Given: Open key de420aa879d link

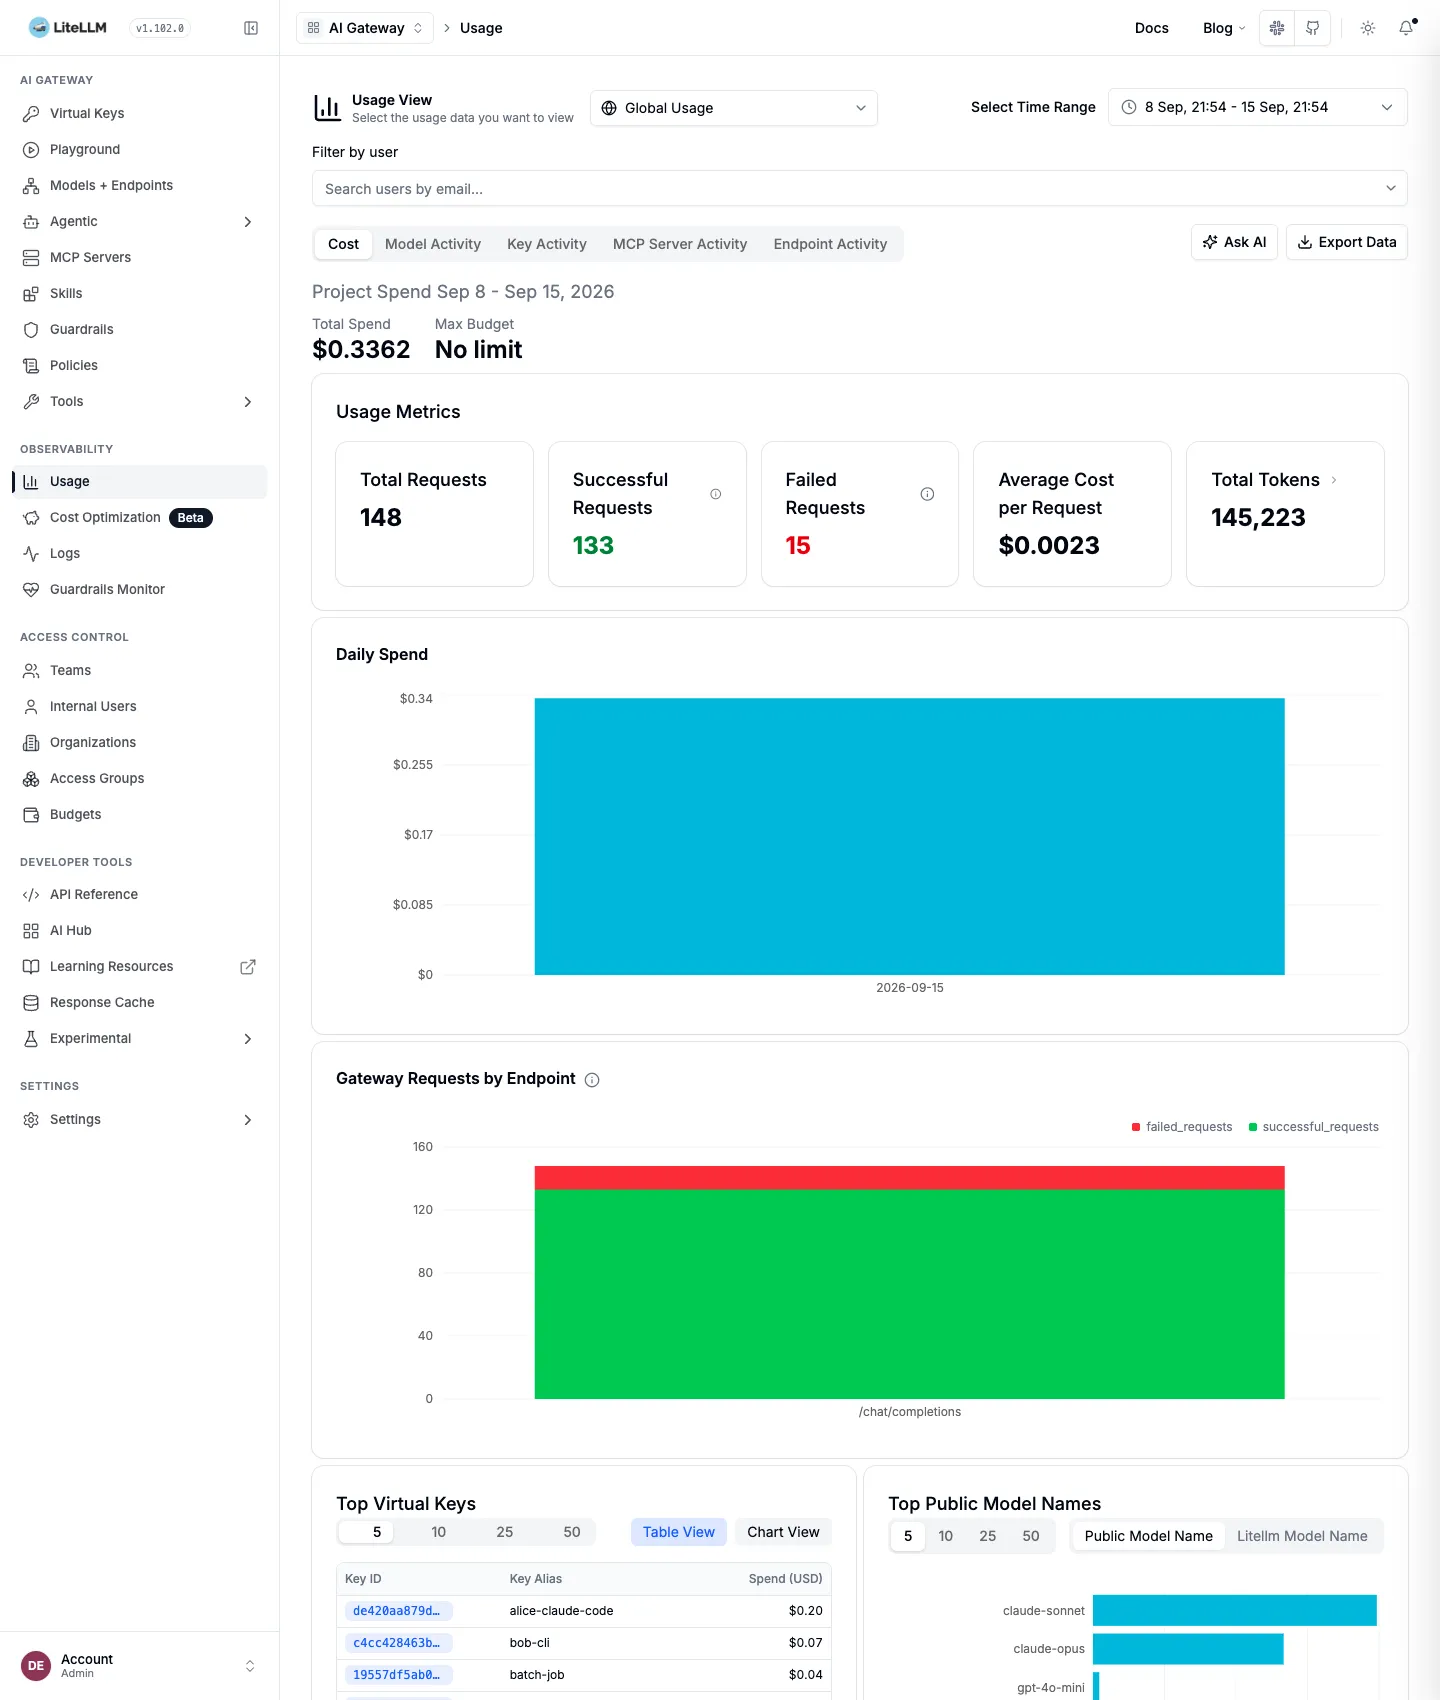Looking at the screenshot, I should (399, 1611).
